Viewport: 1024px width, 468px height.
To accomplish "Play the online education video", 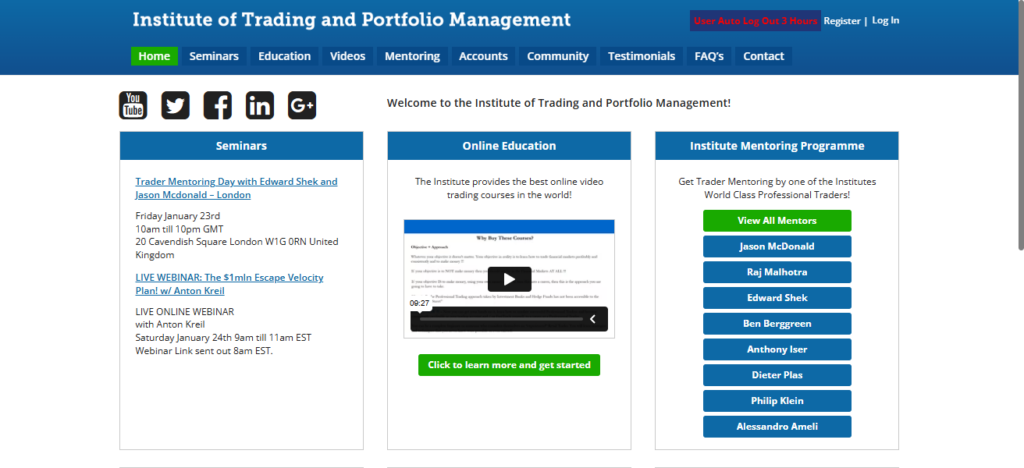I will point(509,280).
